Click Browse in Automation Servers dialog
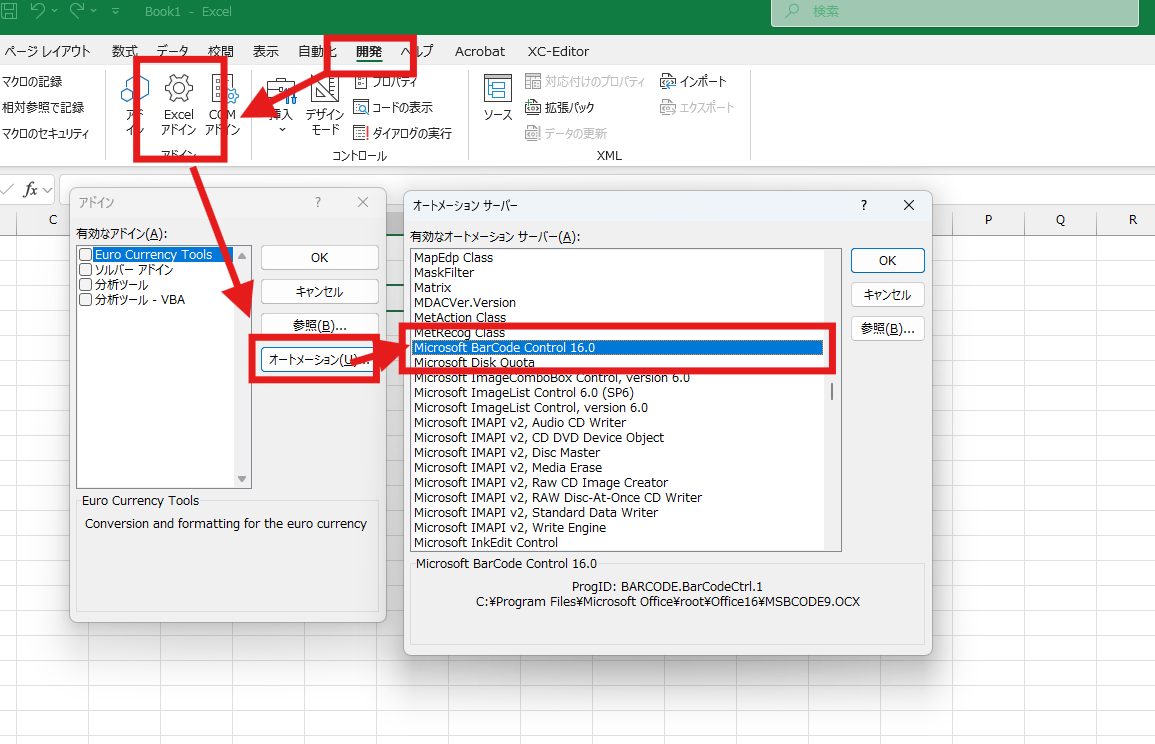The image size is (1155, 744). 888,329
